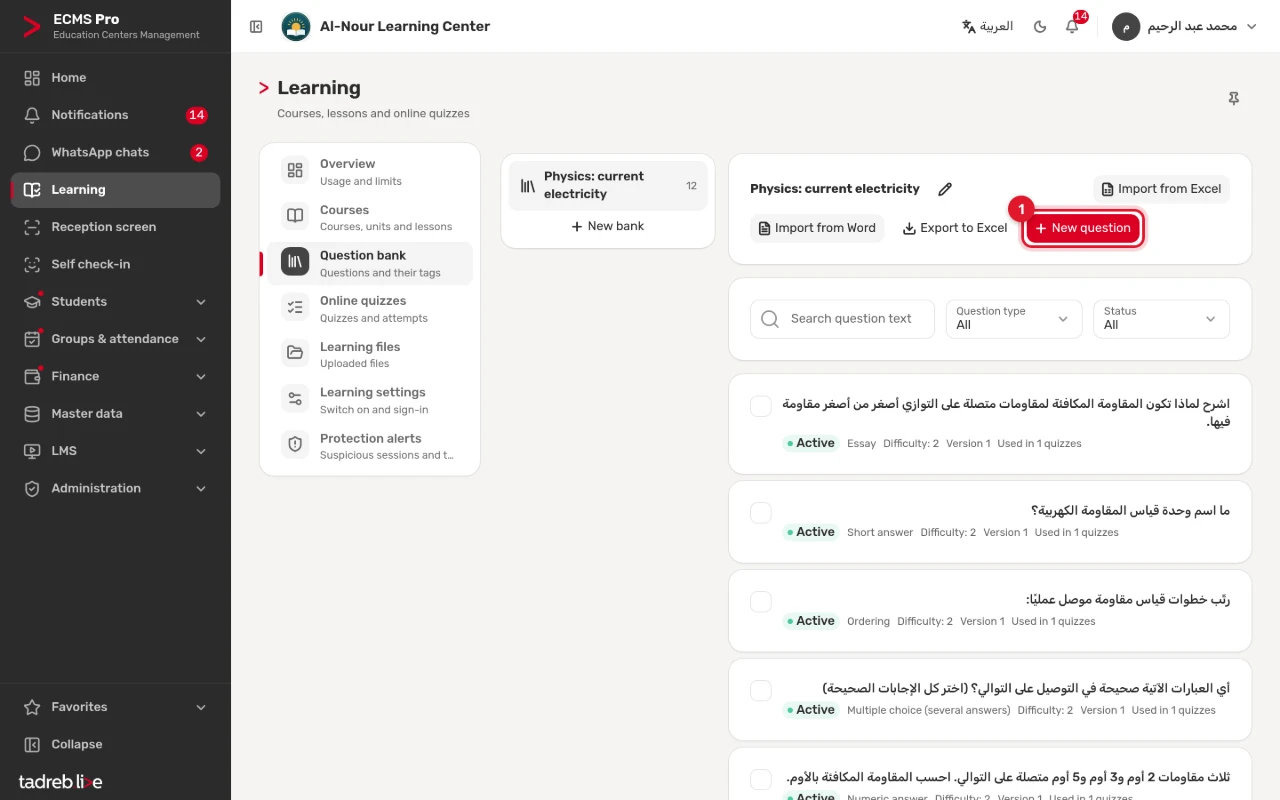1280x800 pixels.
Task: Toggle dark mode moon icon
Action: [x=1040, y=27]
